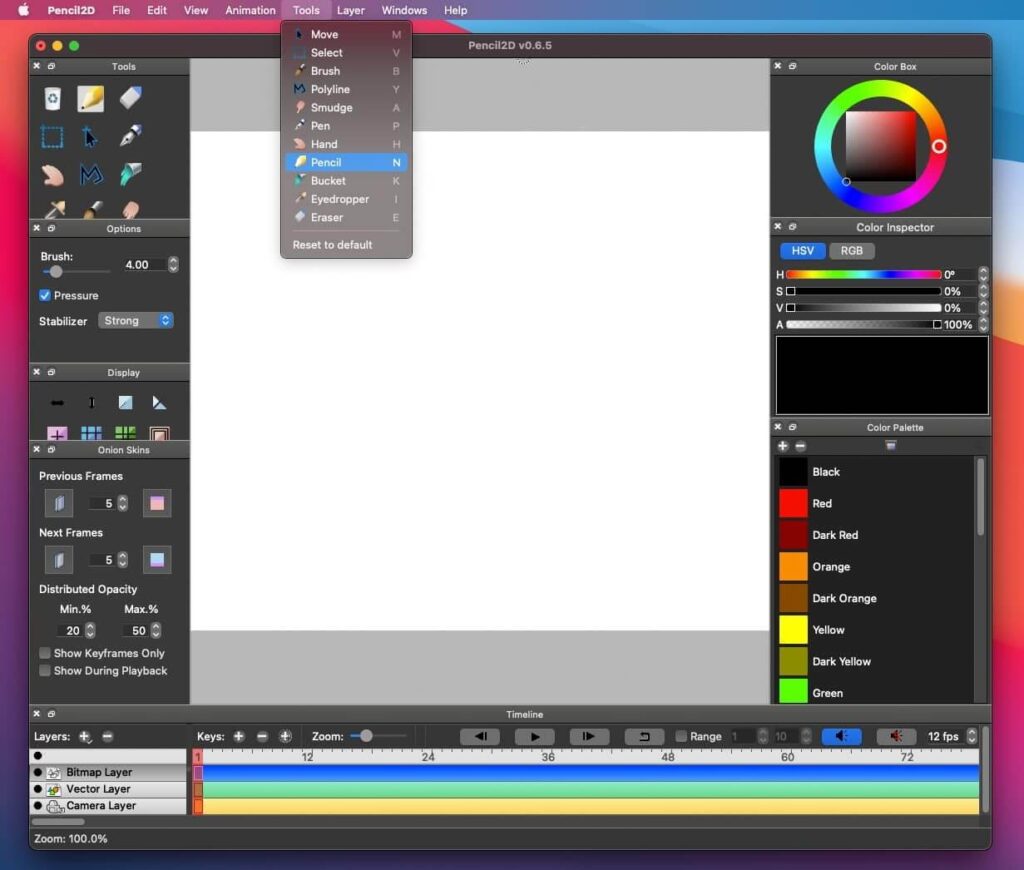Play the animation
The height and width of the screenshot is (870, 1024).
point(535,737)
